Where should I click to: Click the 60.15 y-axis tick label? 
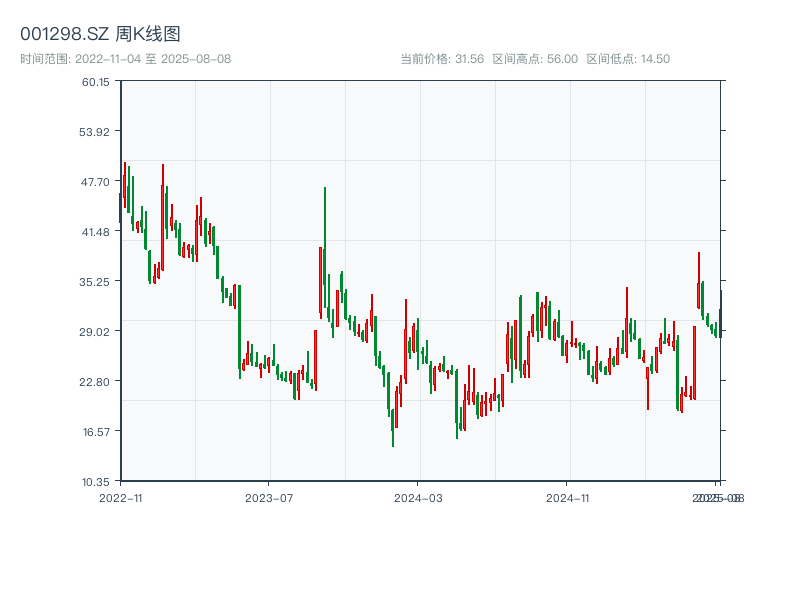pos(96,82)
